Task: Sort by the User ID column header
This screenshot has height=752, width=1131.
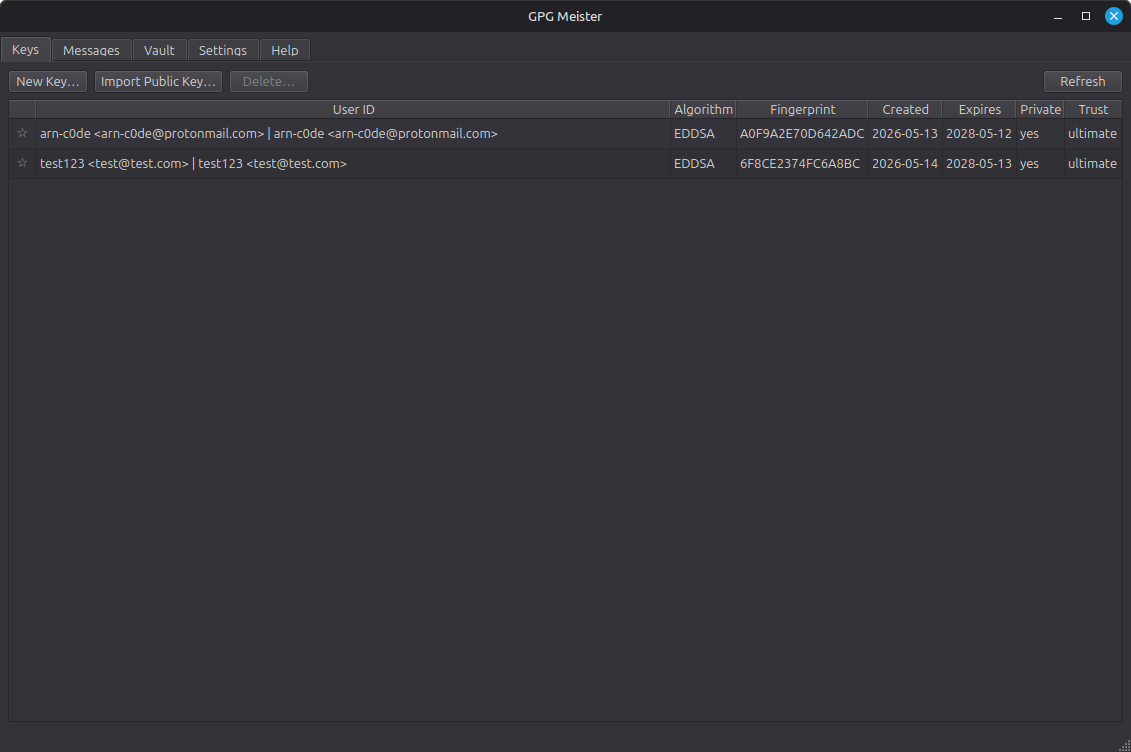Action: [353, 110]
